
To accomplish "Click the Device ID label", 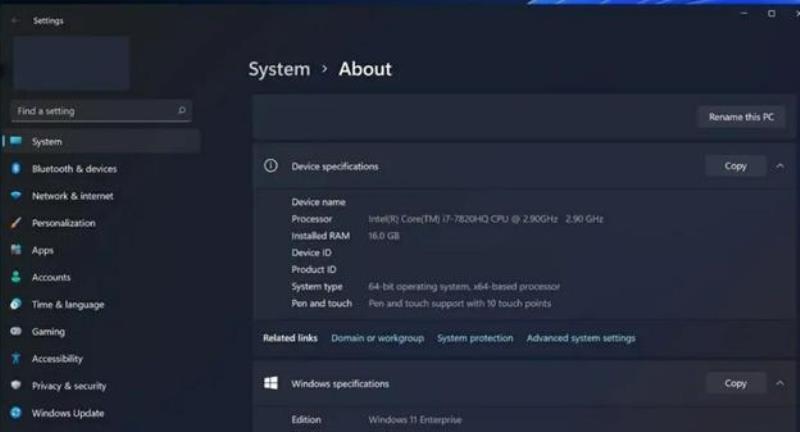I will pos(311,252).
